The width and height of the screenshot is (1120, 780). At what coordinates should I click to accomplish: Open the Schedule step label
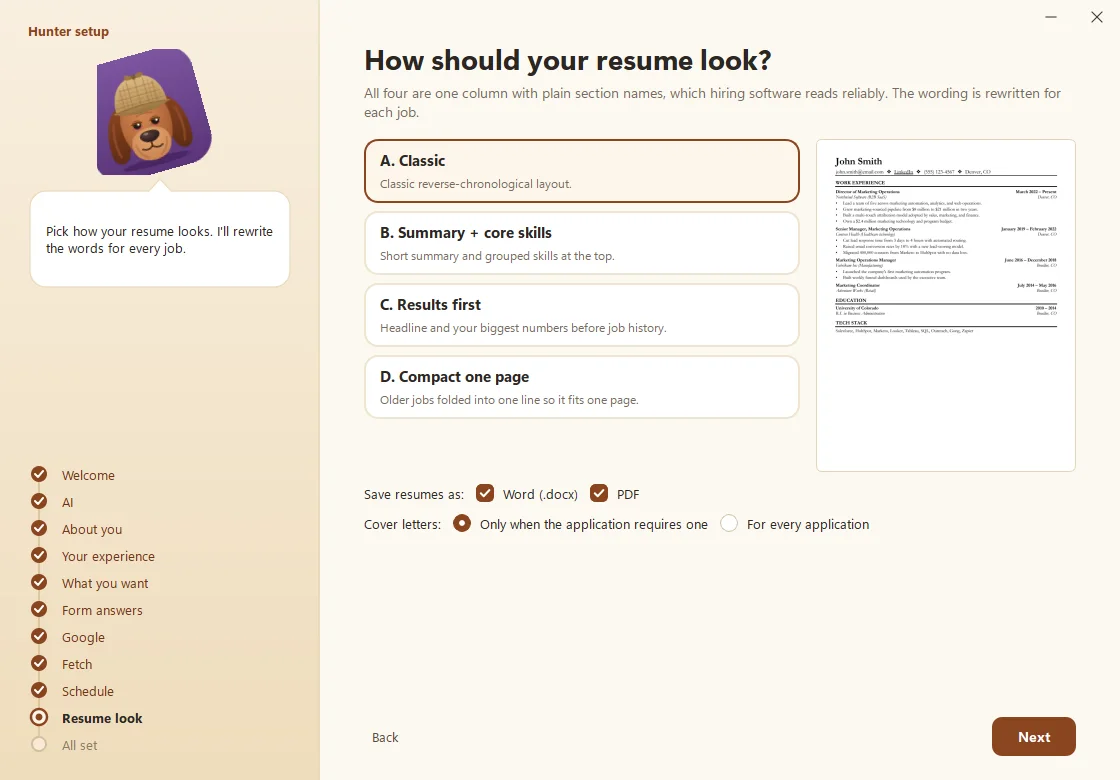[x=87, y=691]
